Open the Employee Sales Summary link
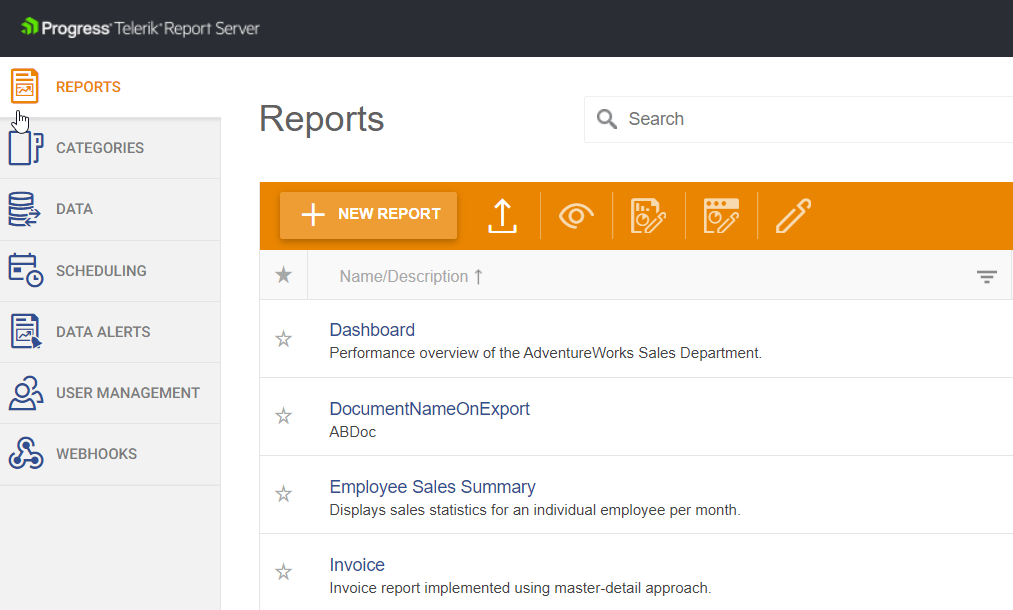The image size is (1013, 610). (432, 487)
